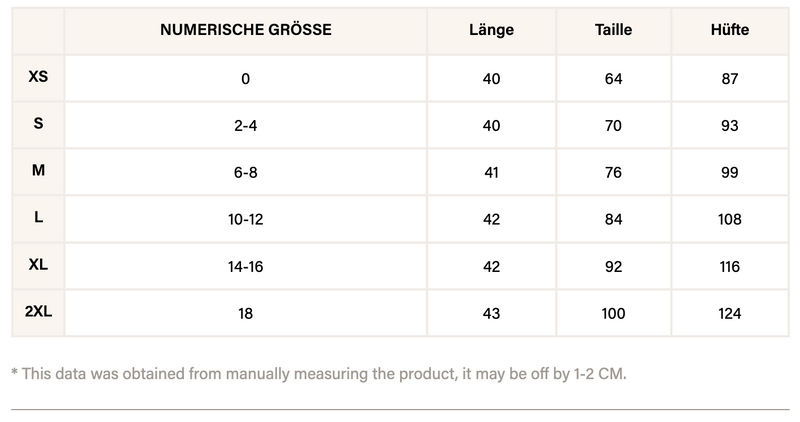Click the Taille column header

[x=613, y=30]
